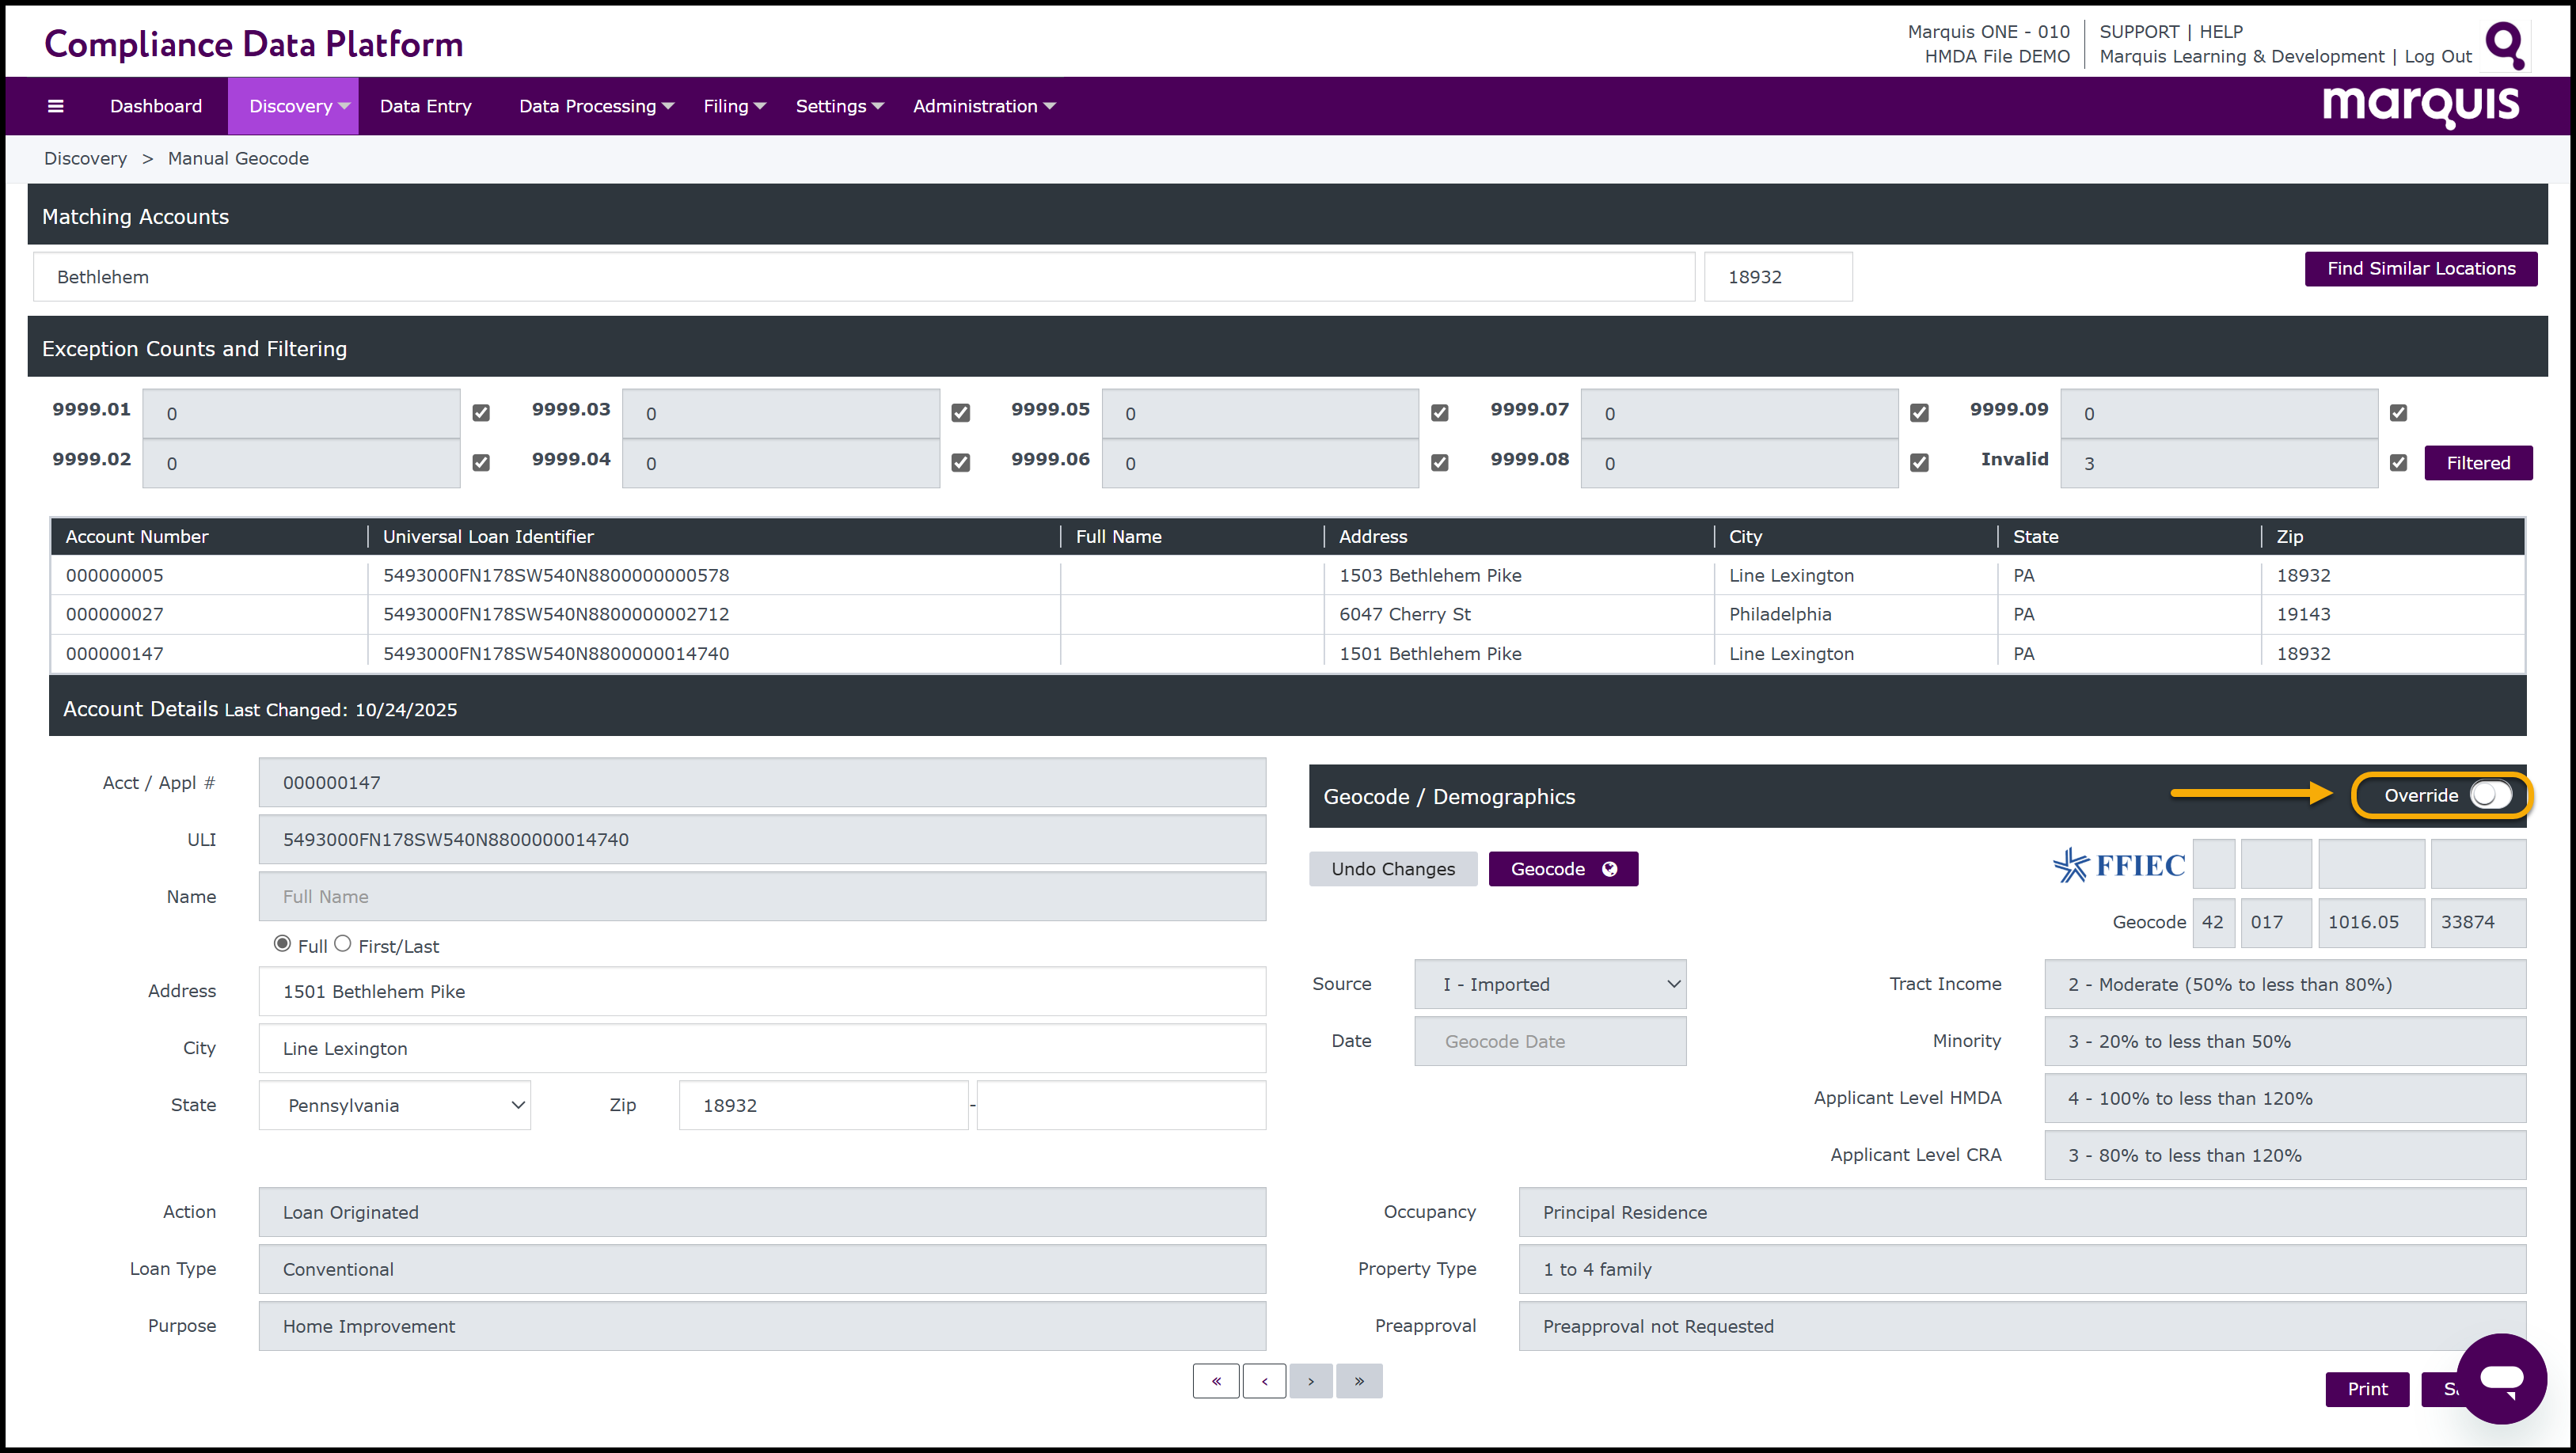Open the Dashboard menu item
Image resolution: width=2576 pixels, height=1453 pixels.
[x=156, y=106]
